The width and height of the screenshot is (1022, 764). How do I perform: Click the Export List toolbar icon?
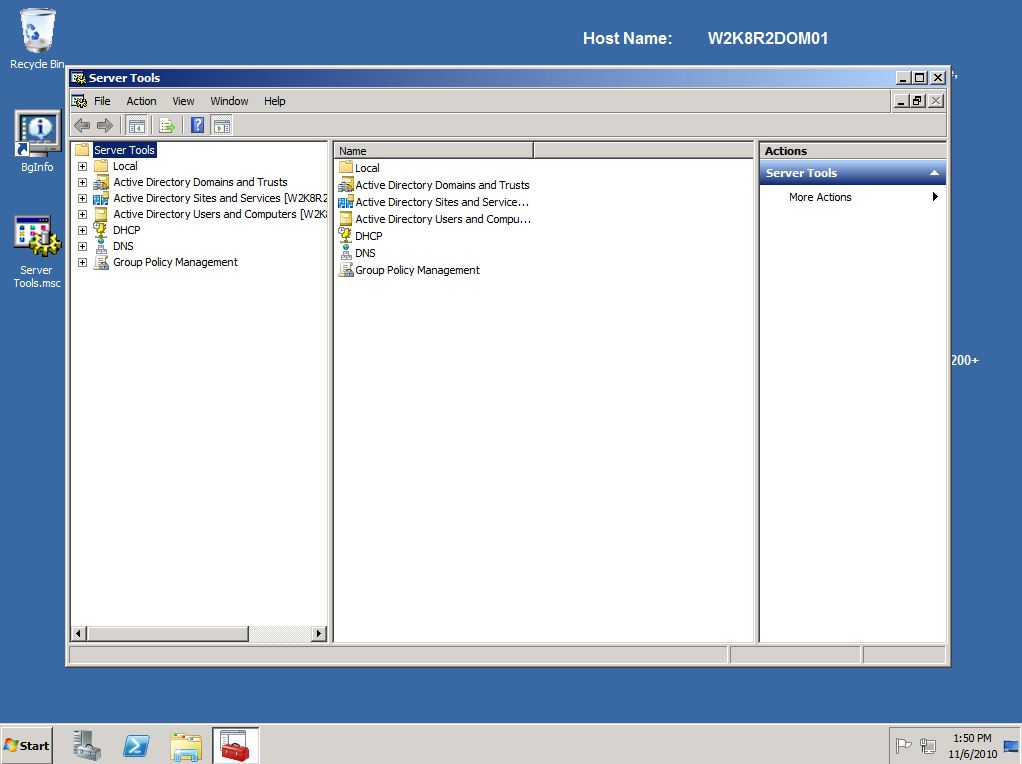click(x=167, y=125)
